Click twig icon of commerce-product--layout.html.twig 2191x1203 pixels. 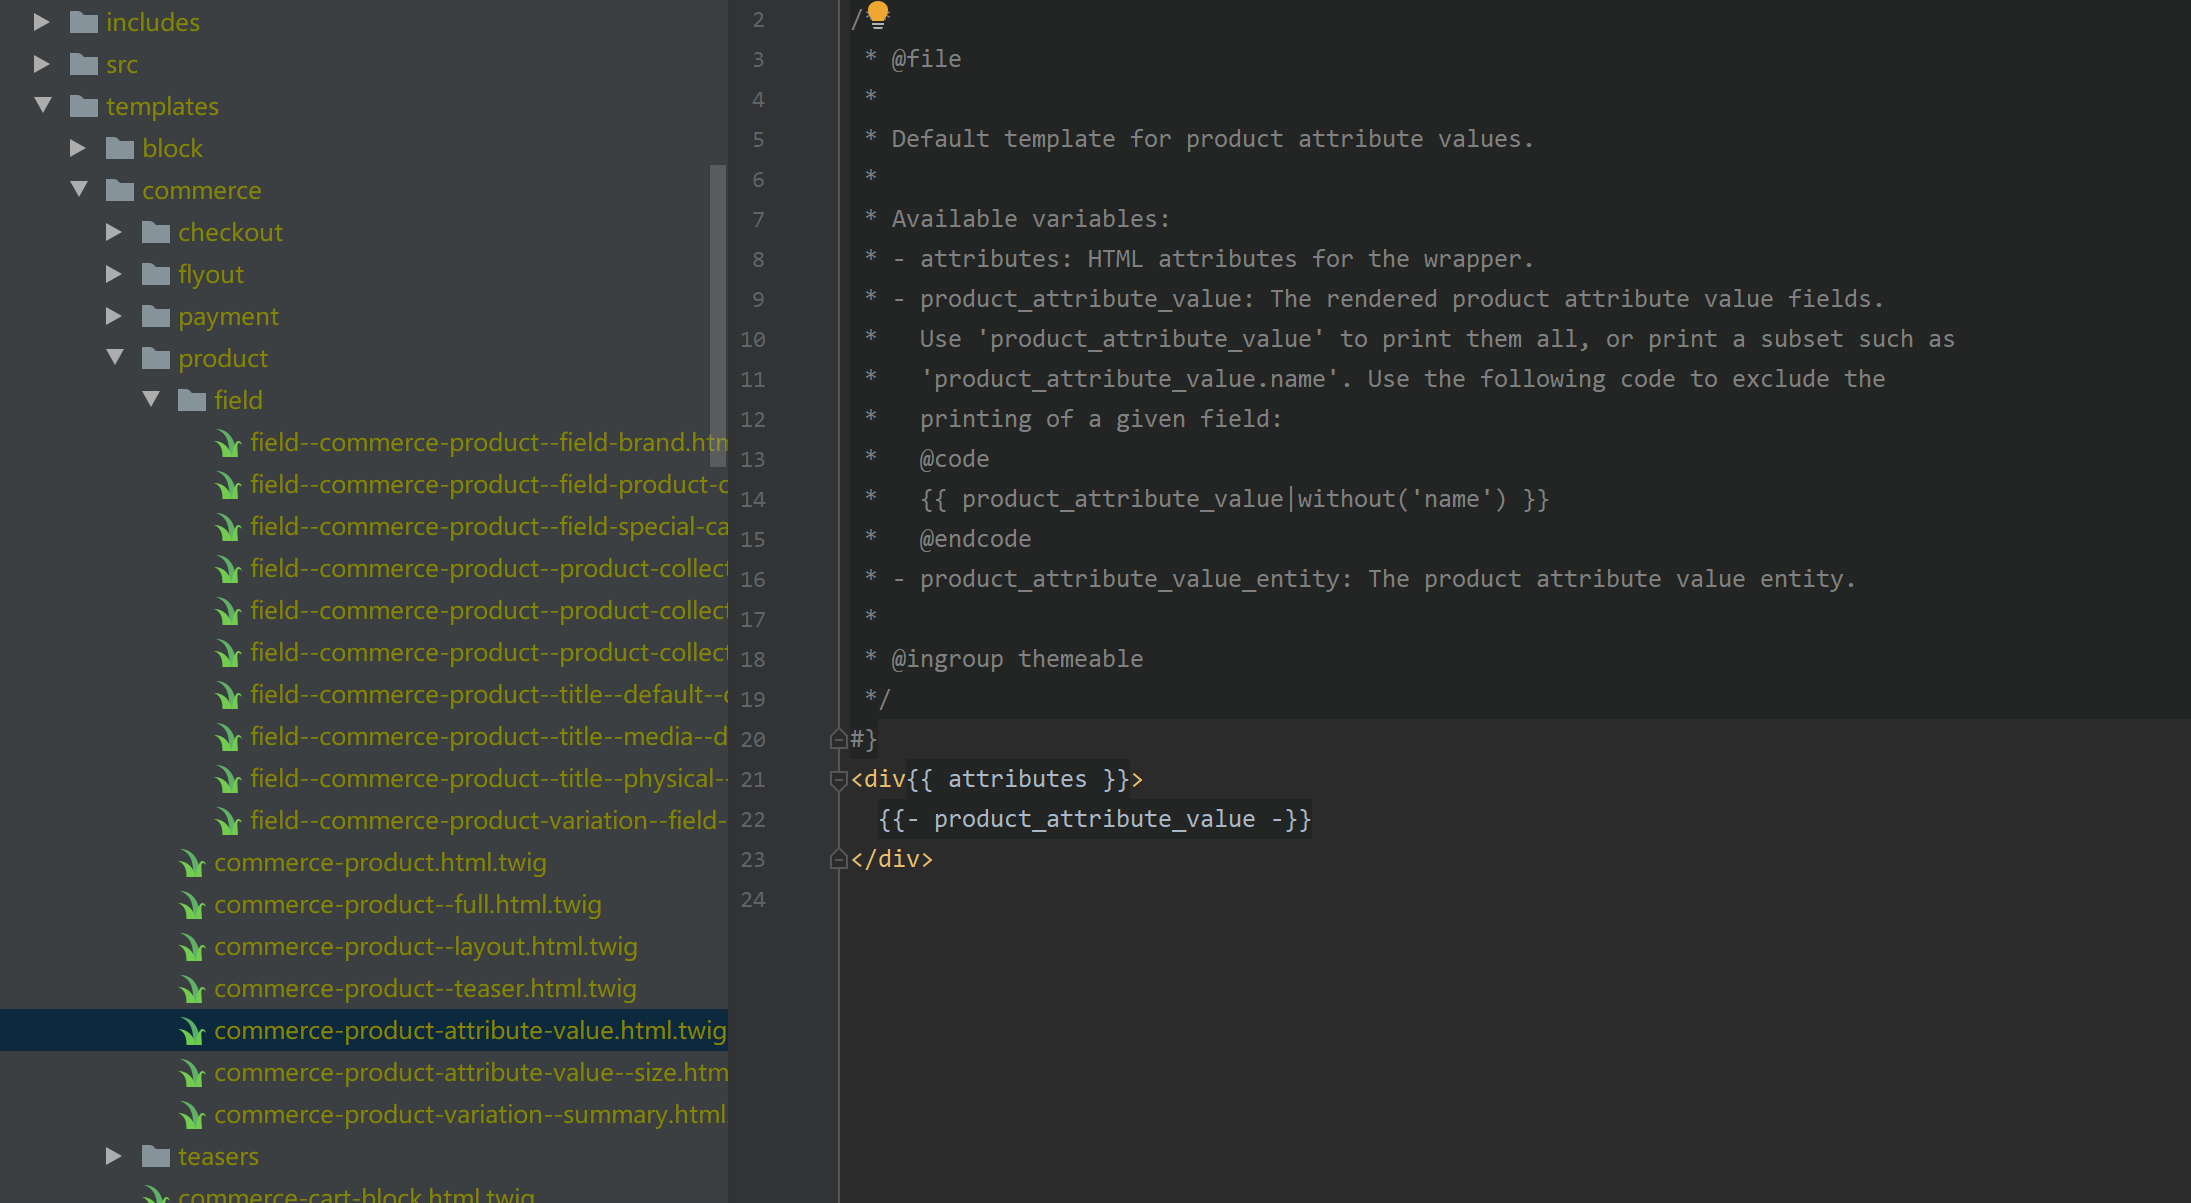click(193, 947)
